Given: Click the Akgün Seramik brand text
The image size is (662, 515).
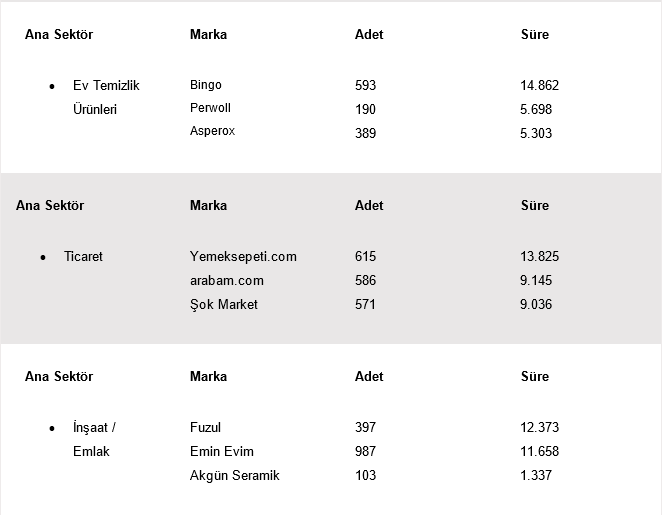Looking at the screenshot, I should point(235,475).
